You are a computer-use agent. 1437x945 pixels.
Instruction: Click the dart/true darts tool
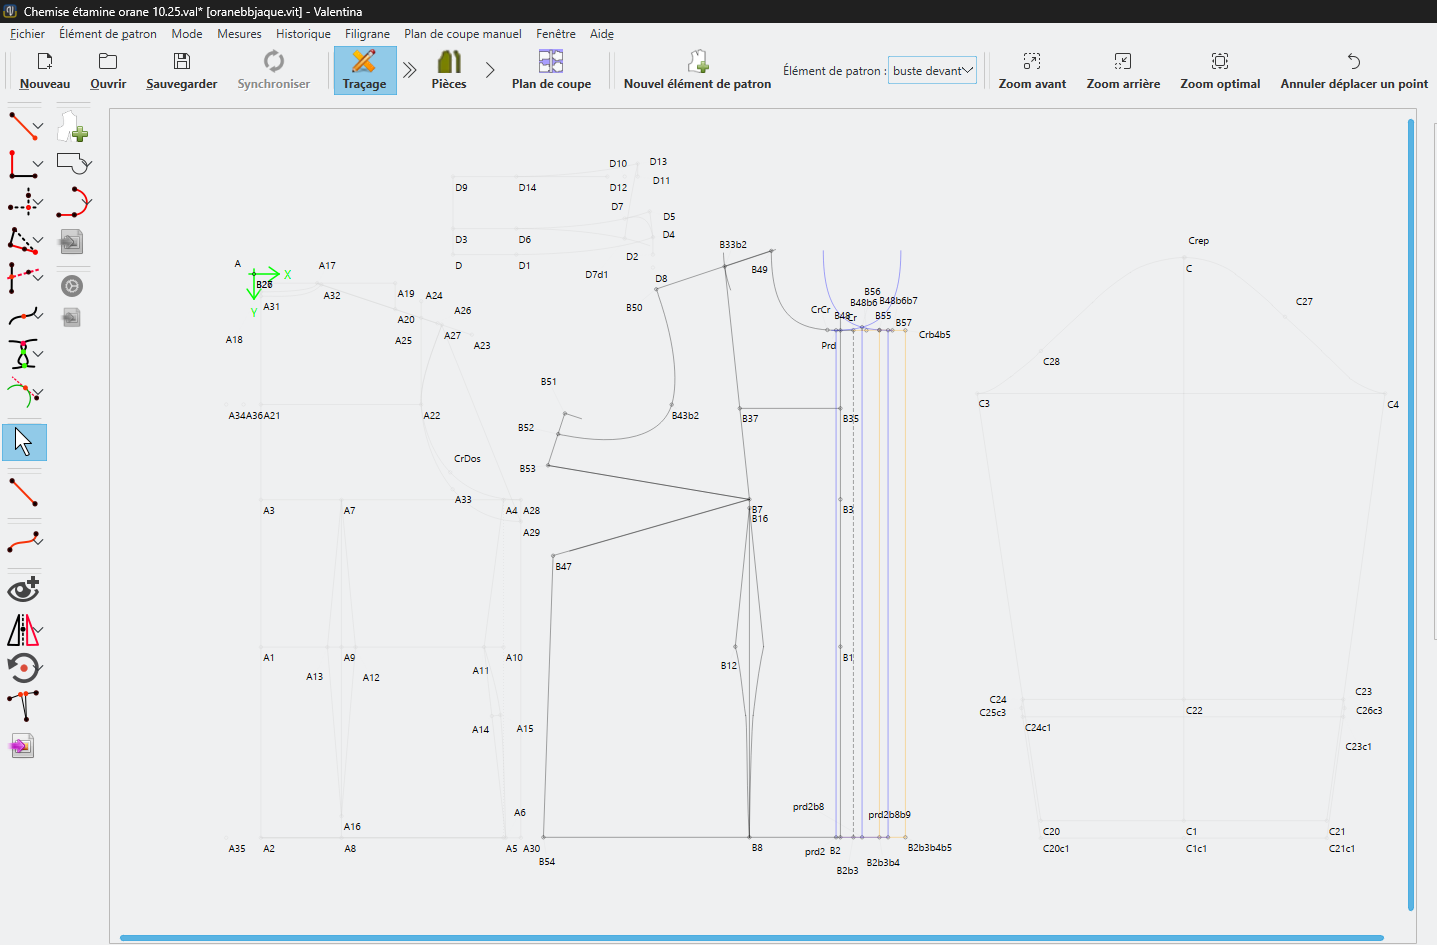(22, 354)
